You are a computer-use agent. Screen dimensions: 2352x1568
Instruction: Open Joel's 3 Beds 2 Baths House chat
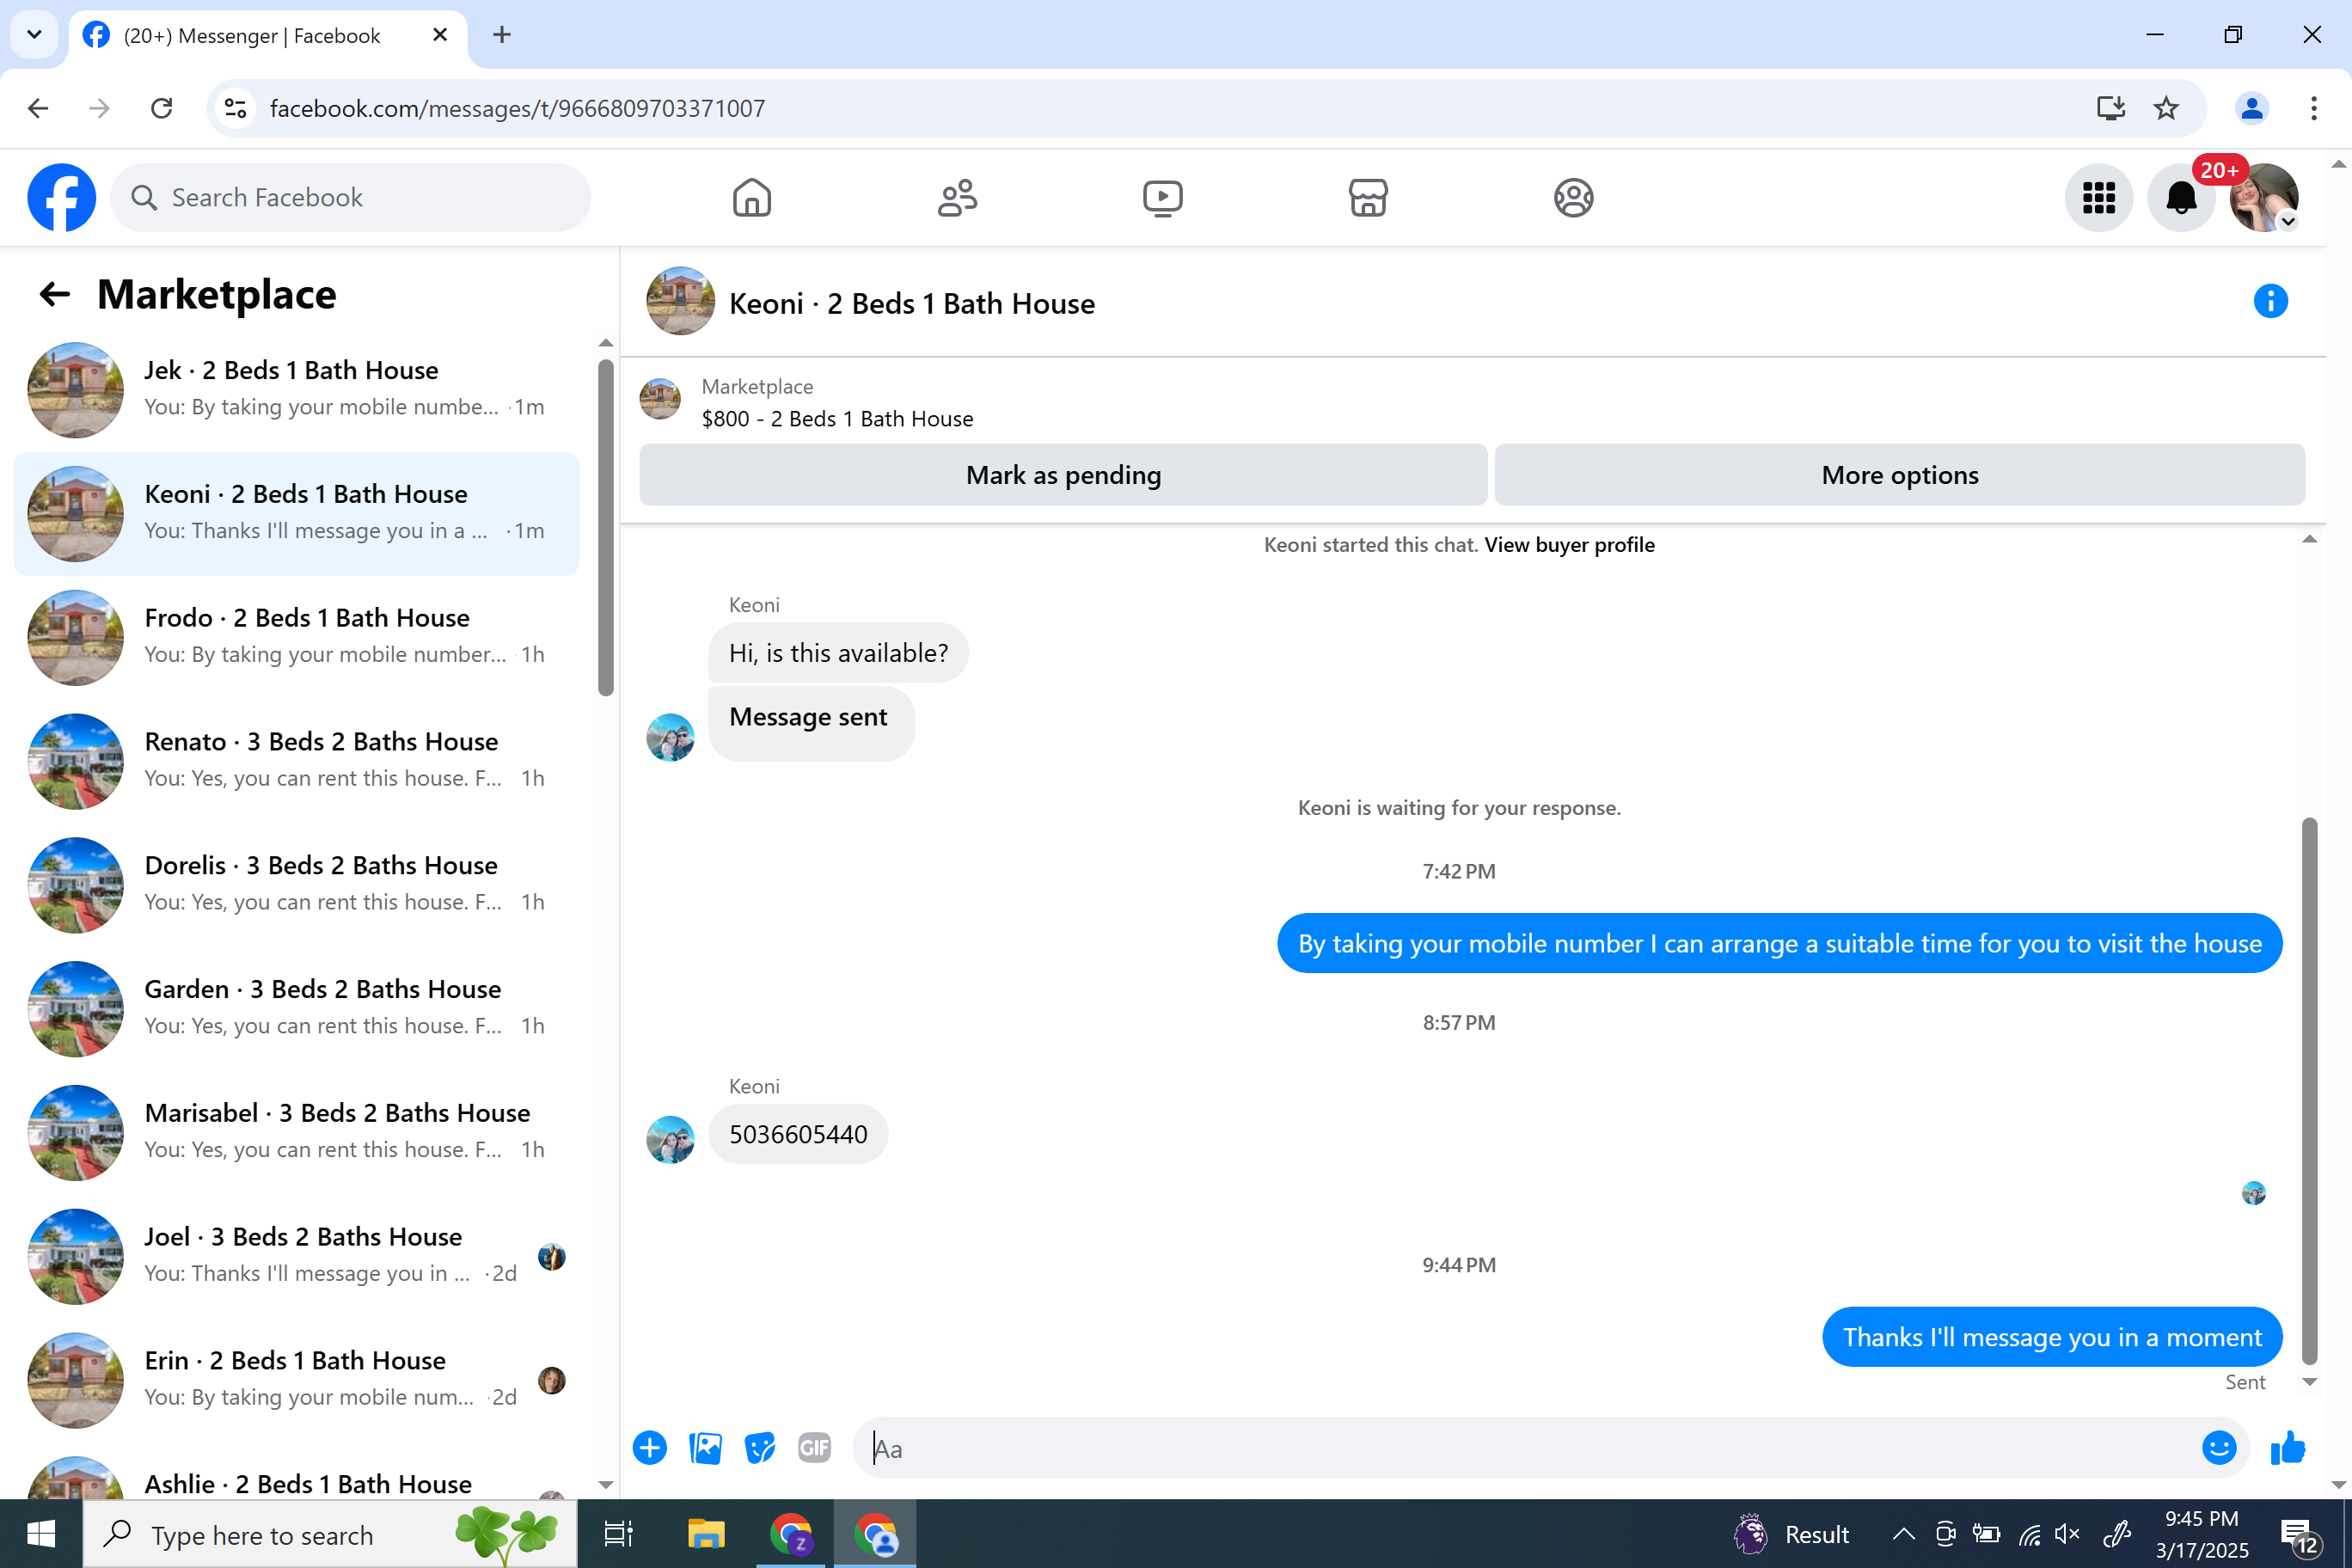297,1256
